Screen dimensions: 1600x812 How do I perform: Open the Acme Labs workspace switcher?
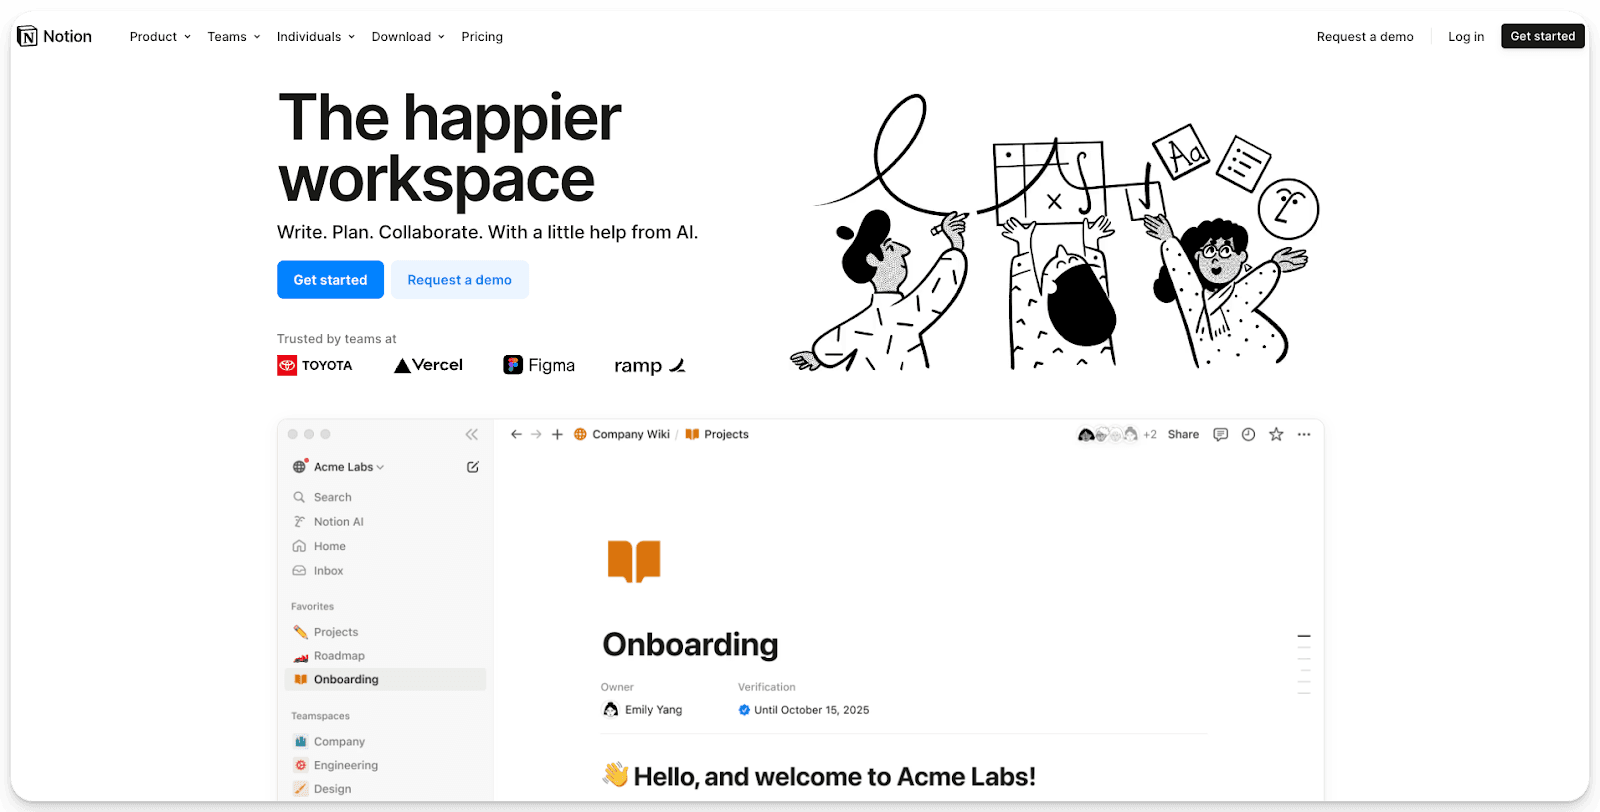click(343, 467)
